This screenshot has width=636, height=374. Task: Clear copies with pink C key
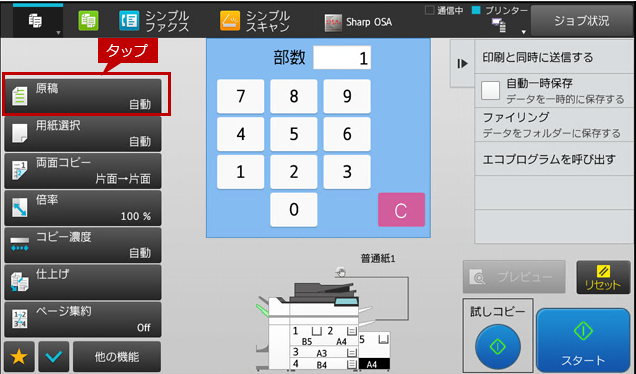pos(401,210)
